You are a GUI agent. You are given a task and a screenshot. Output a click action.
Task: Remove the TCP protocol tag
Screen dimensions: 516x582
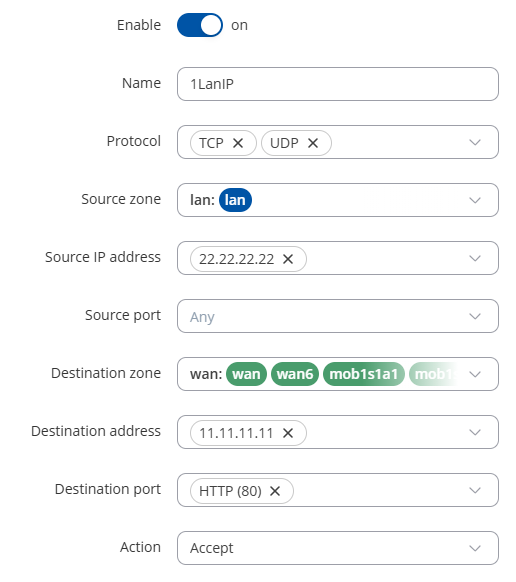(238, 143)
